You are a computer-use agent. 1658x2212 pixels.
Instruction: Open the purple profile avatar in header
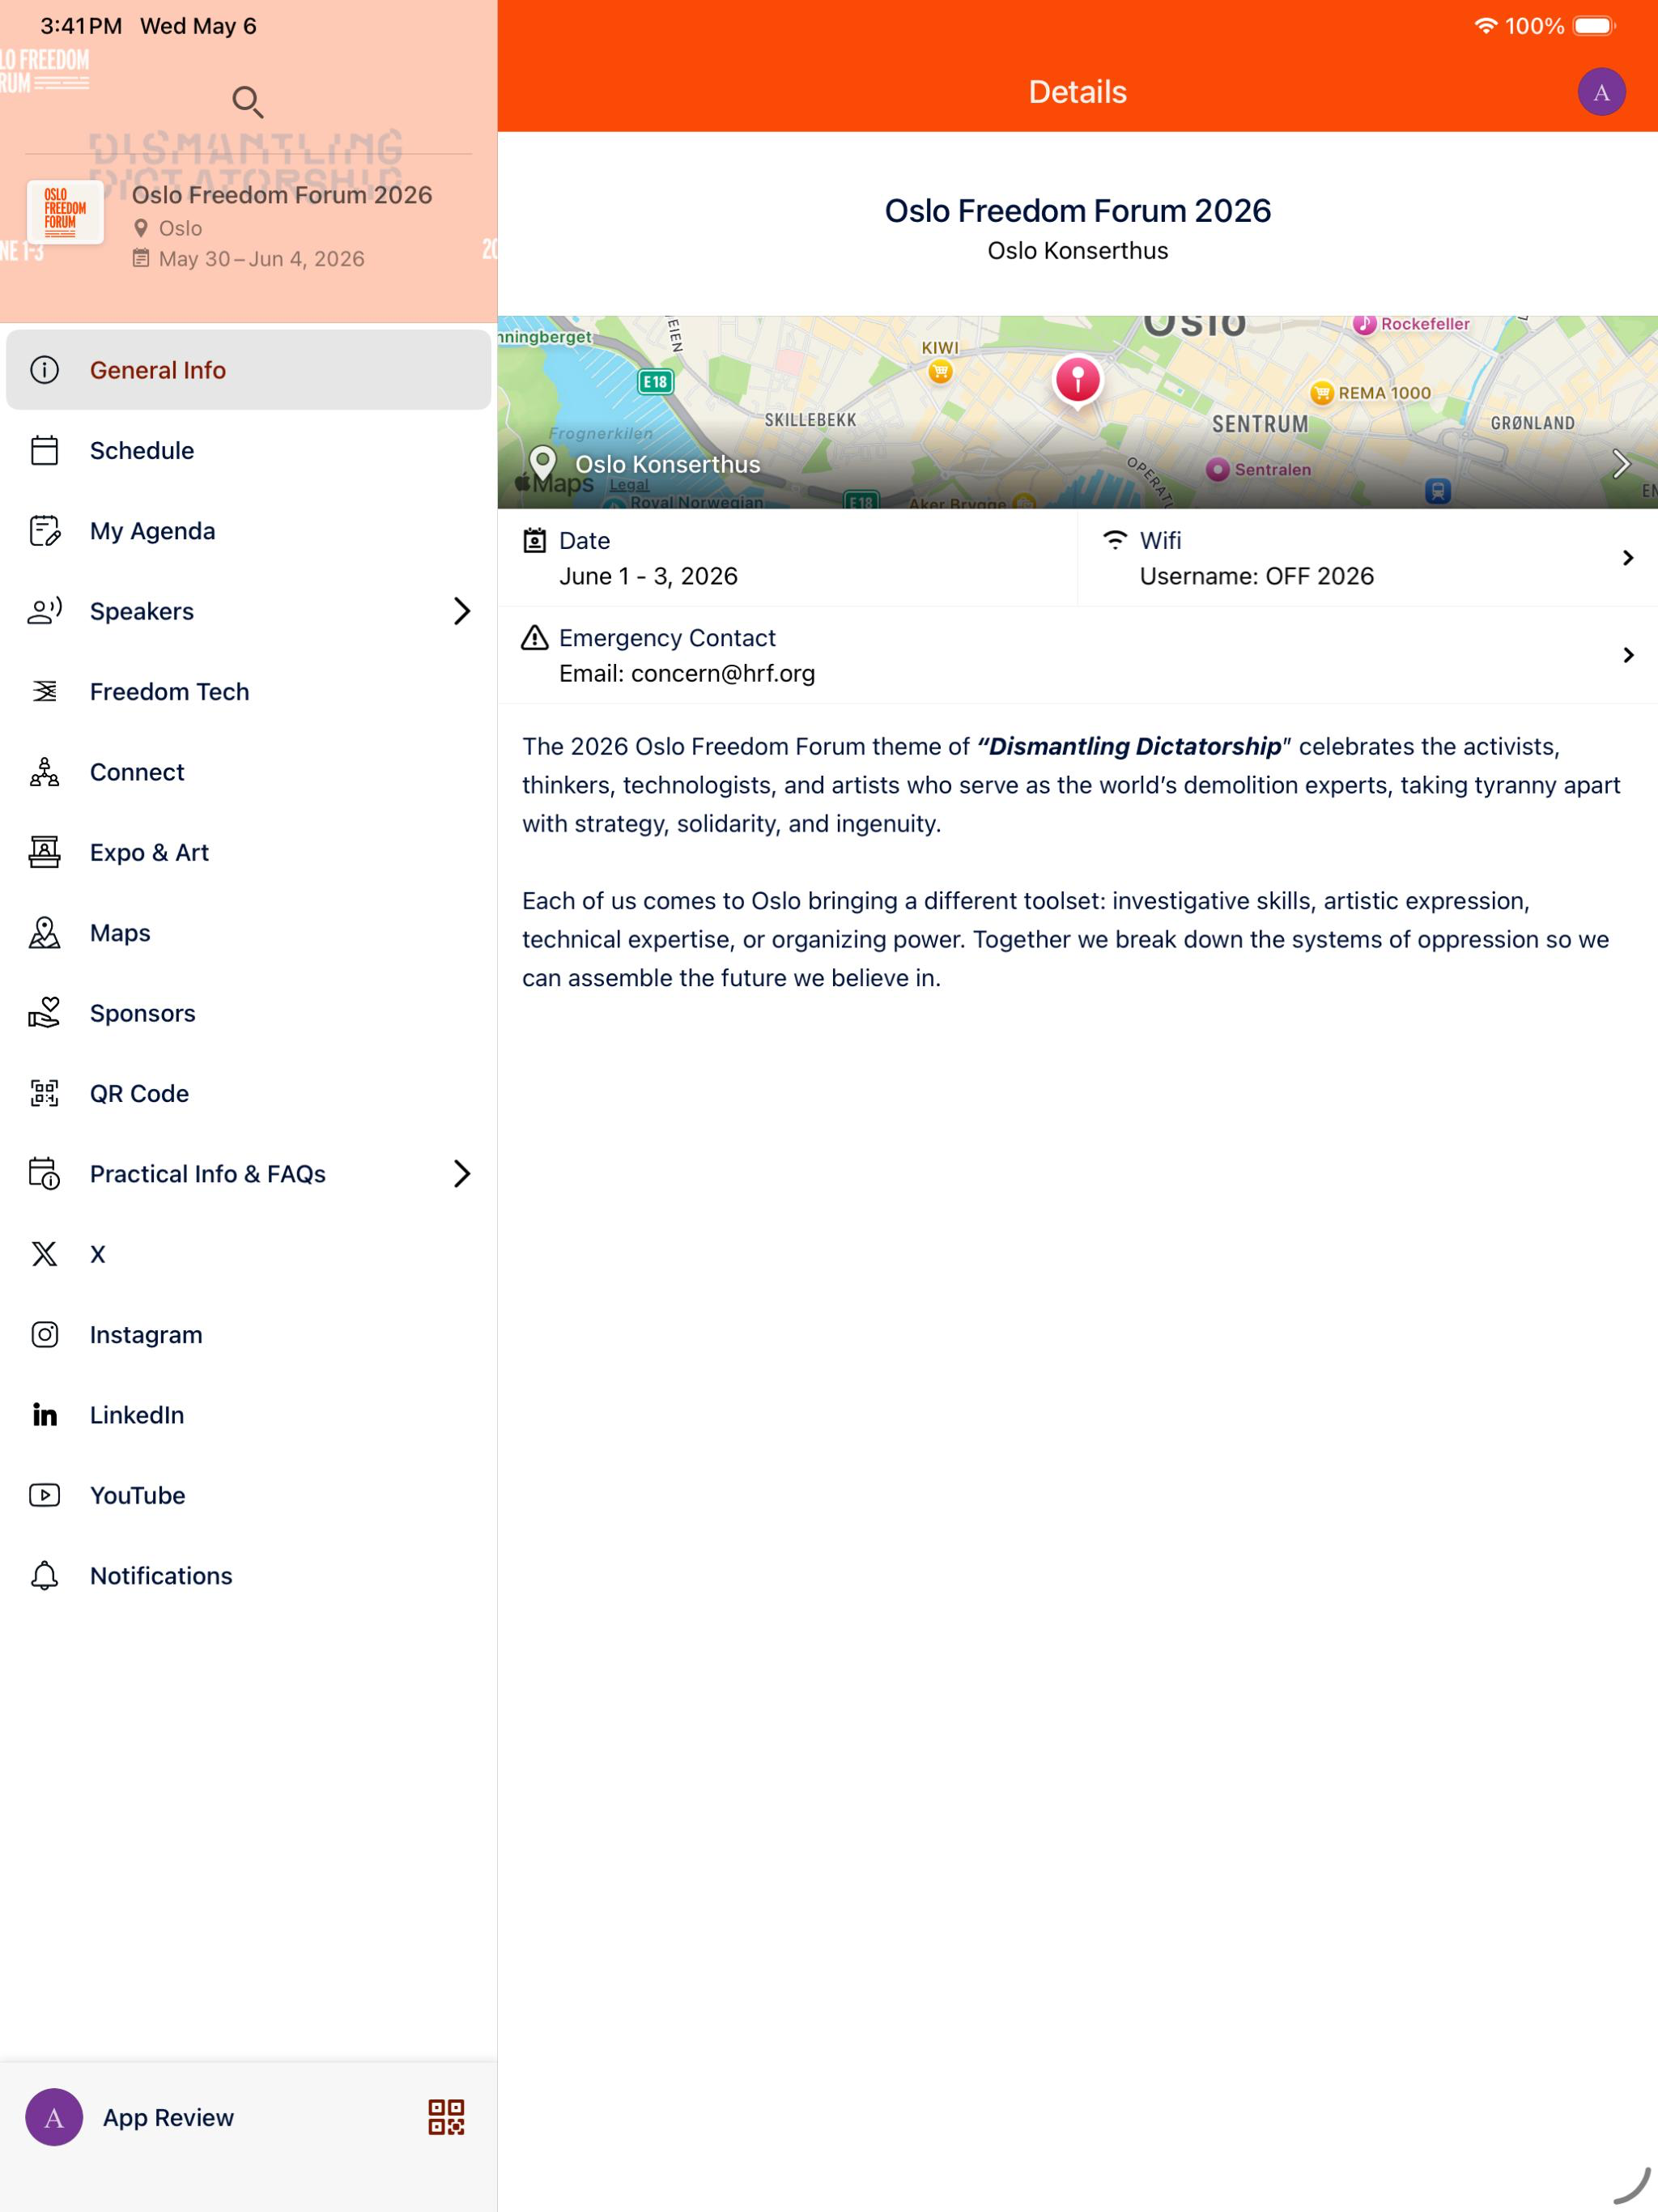click(1601, 92)
